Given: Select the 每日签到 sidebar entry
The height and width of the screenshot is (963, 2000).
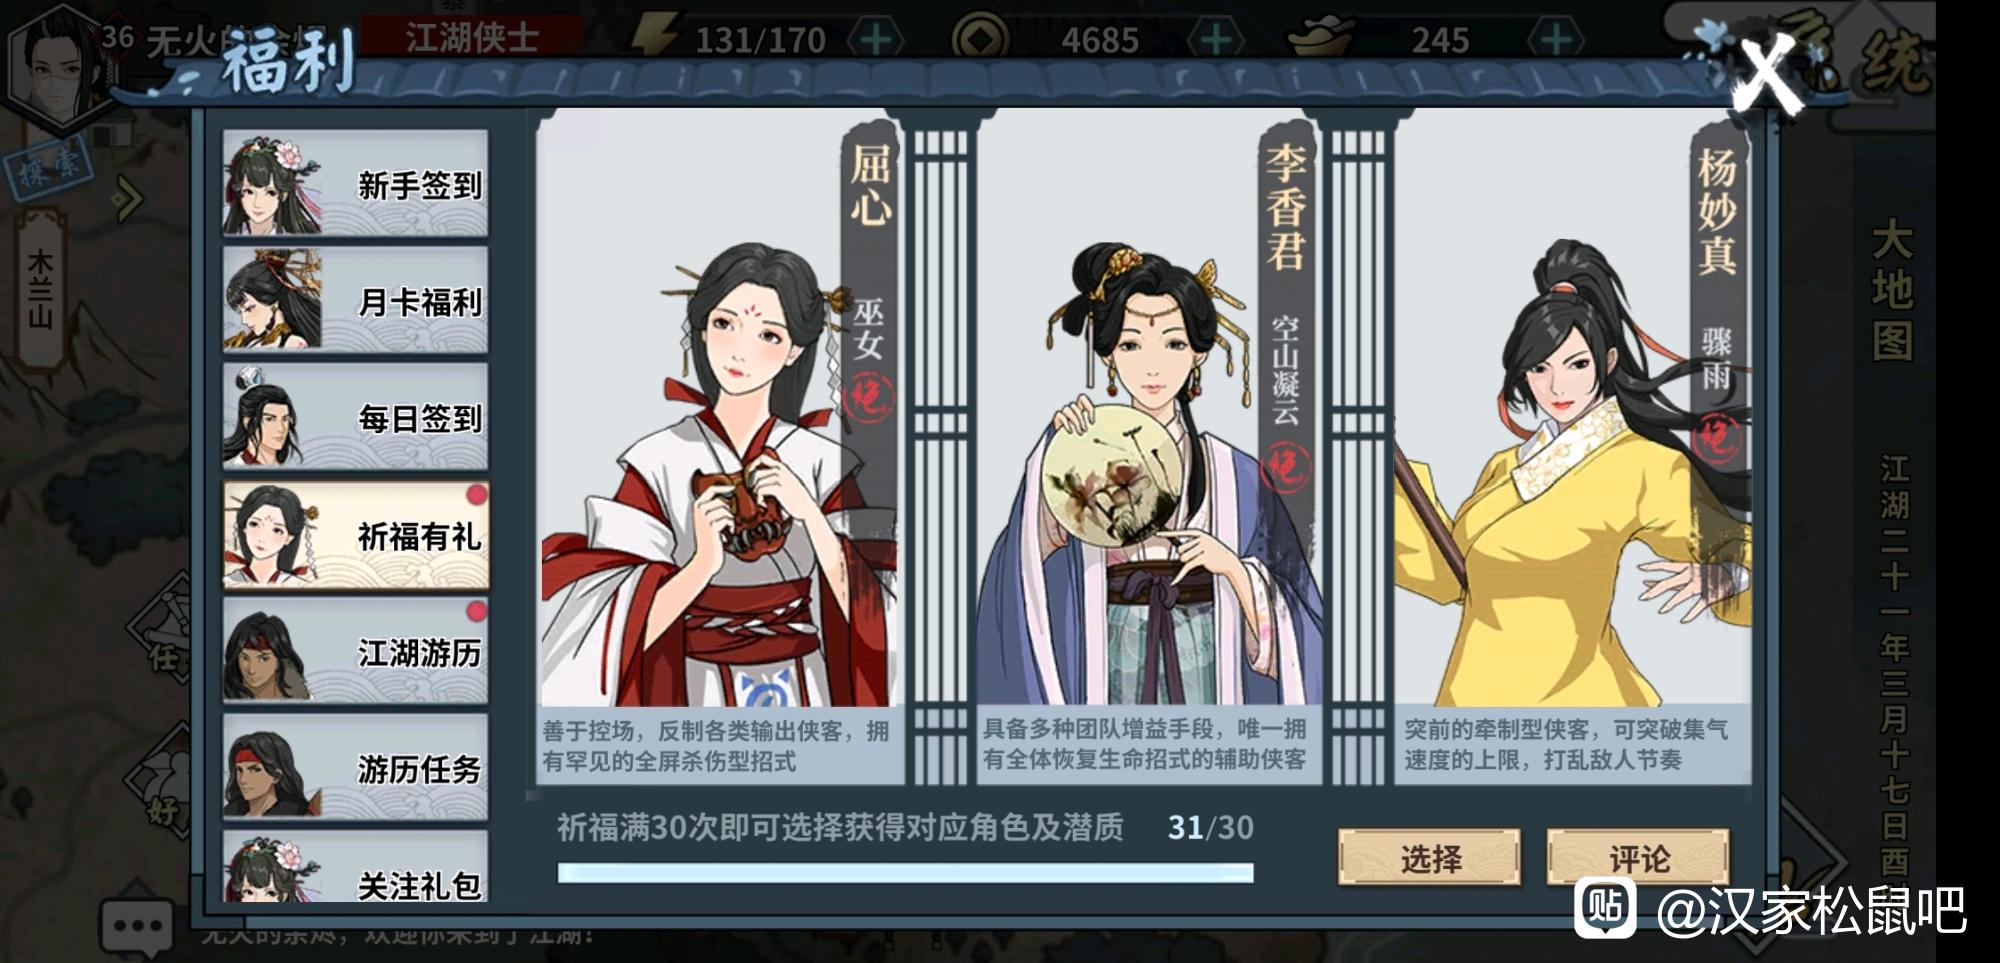Looking at the screenshot, I should click(x=355, y=416).
